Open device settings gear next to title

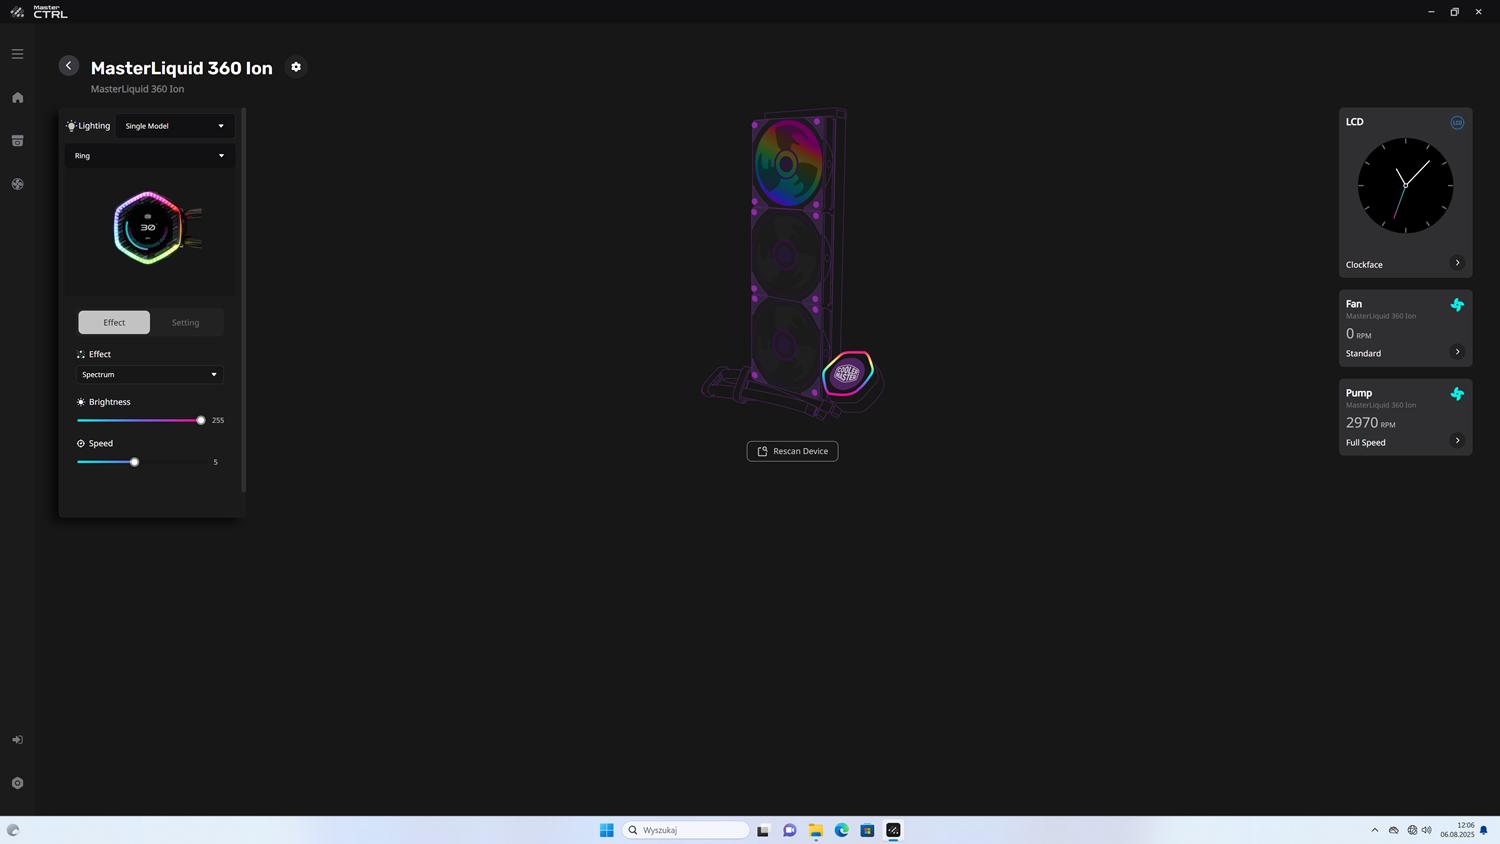pos(296,67)
